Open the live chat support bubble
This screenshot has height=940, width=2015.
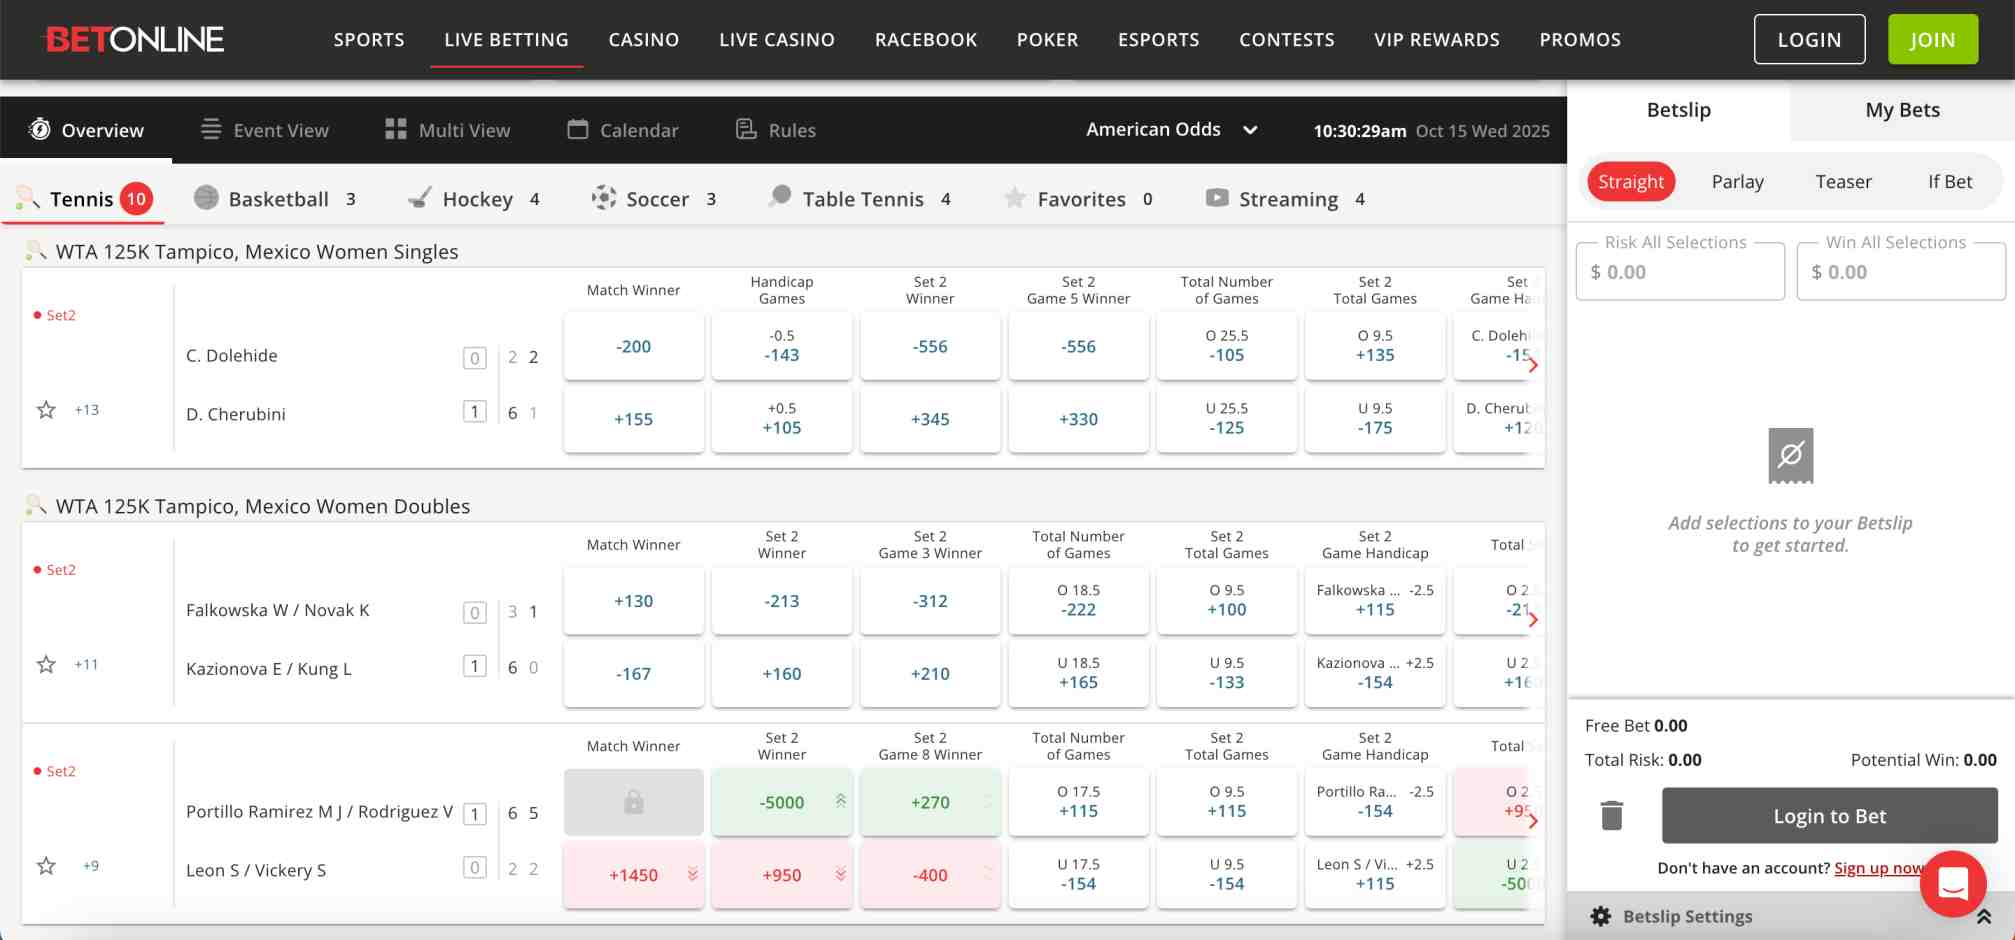pyautogui.click(x=1952, y=884)
